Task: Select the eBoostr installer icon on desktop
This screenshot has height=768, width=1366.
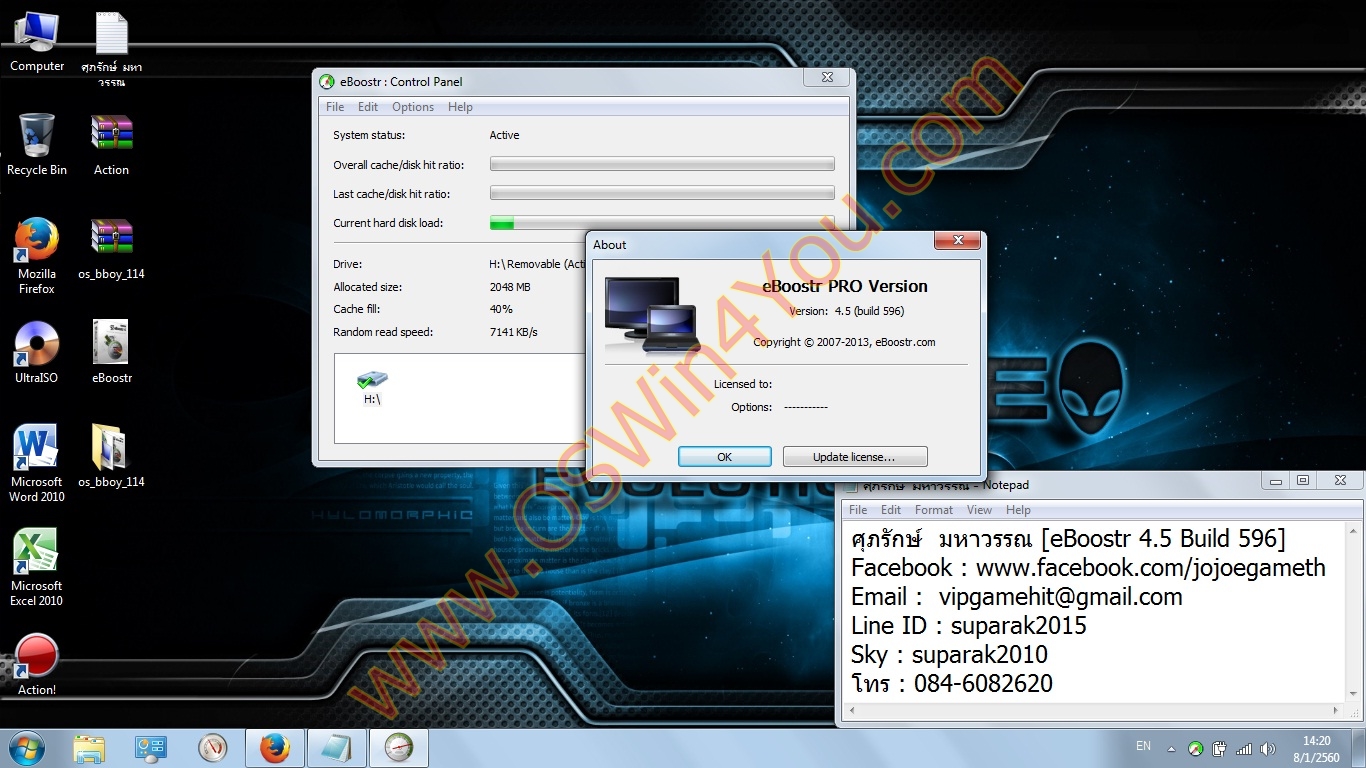Action: (112, 352)
